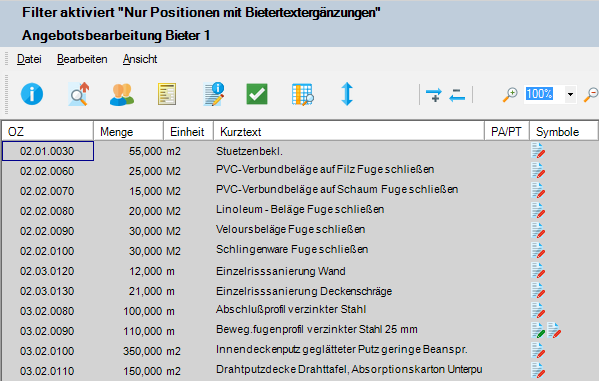Select cell 03.02.0110

coord(47,371)
